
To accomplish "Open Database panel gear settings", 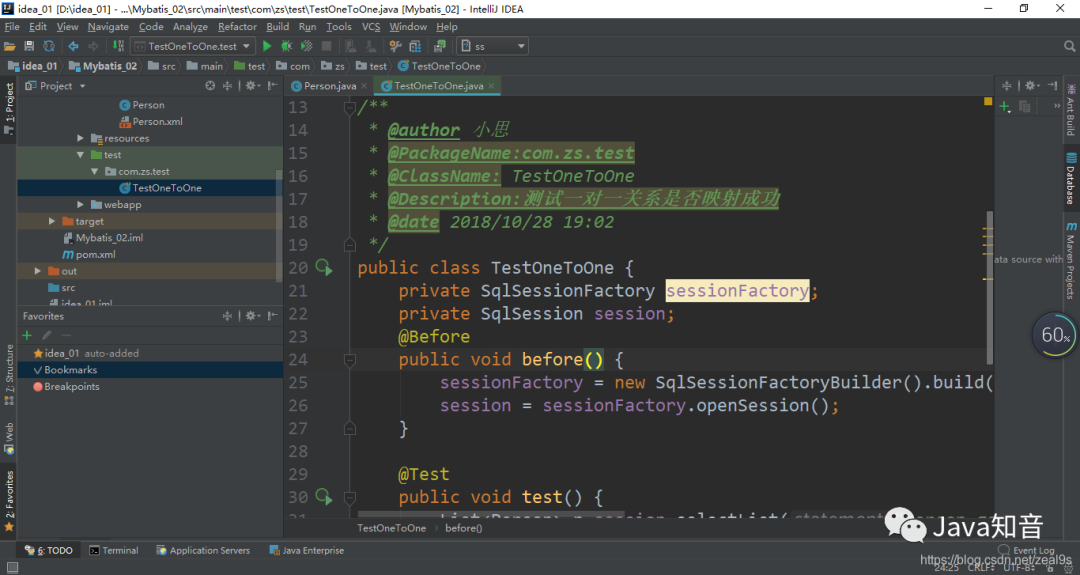I will 1031,85.
